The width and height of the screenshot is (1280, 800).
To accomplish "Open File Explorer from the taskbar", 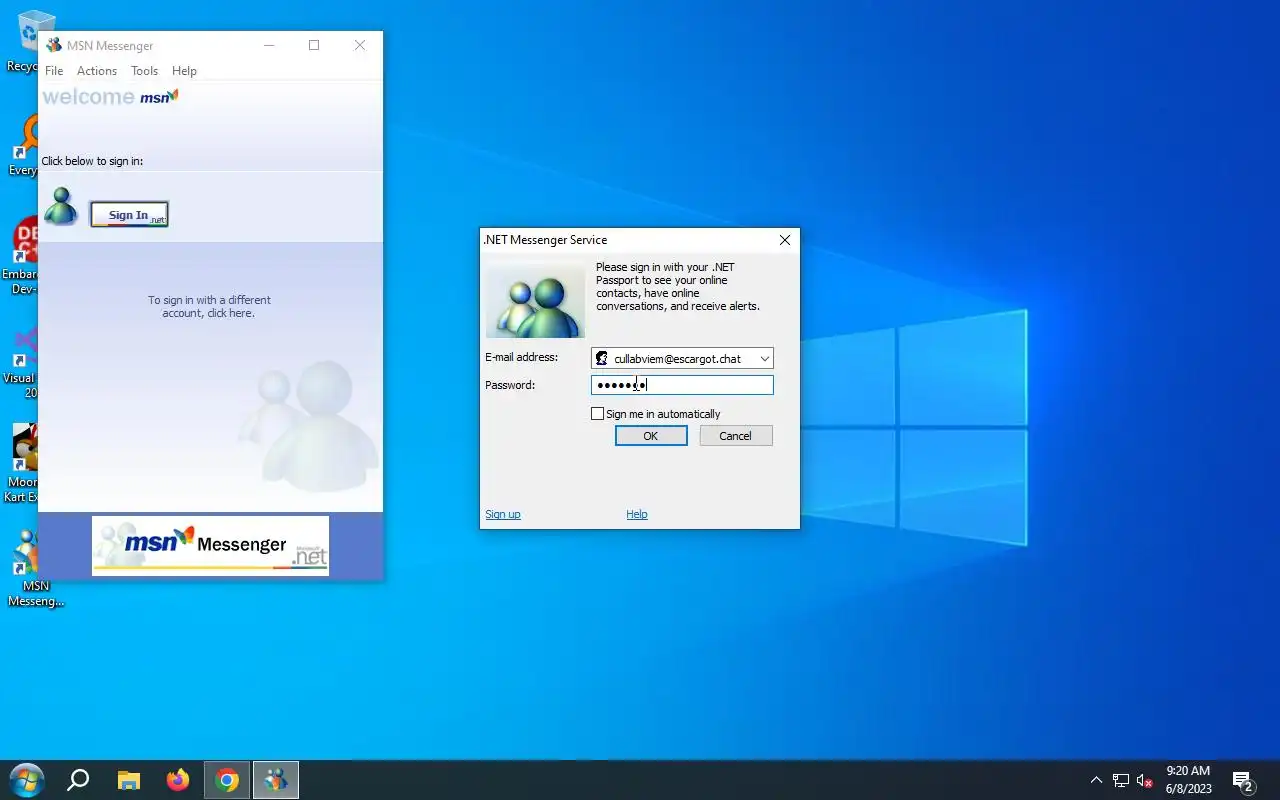I will click(x=128, y=780).
